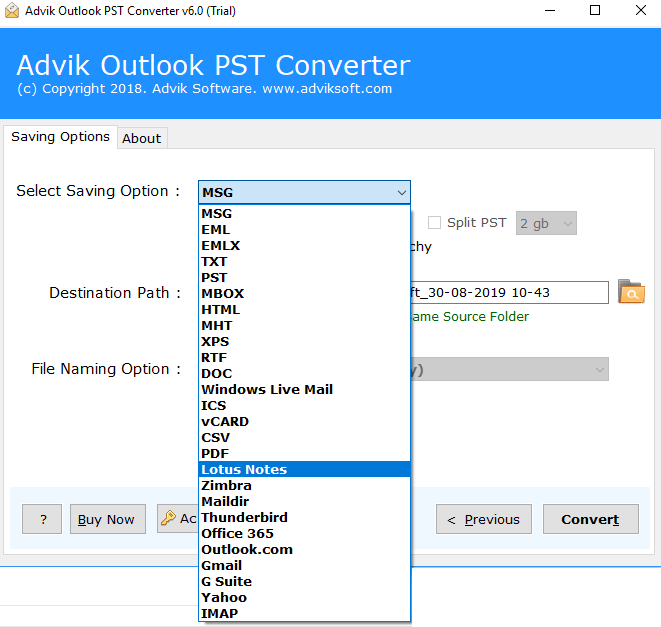Select Office 365 option
661x627 pixels.
[x=304, y=533]
